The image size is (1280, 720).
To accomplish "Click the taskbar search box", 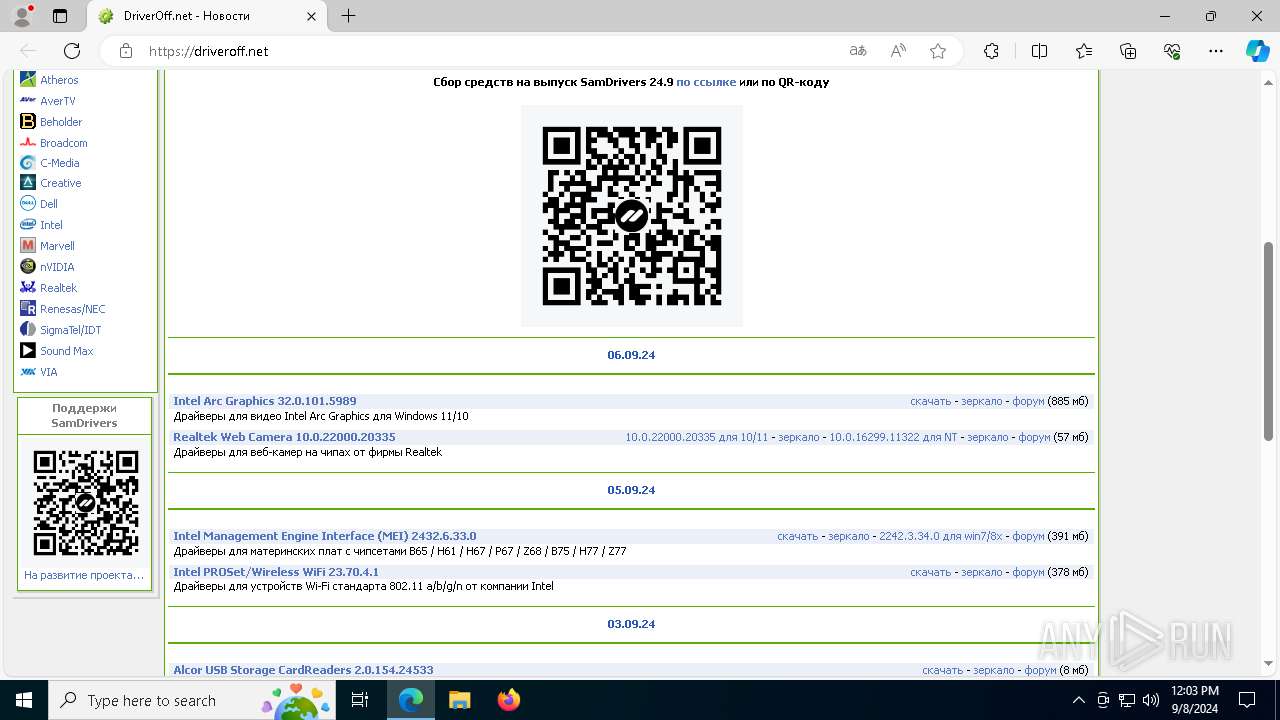I will click(x=192, y=700).
